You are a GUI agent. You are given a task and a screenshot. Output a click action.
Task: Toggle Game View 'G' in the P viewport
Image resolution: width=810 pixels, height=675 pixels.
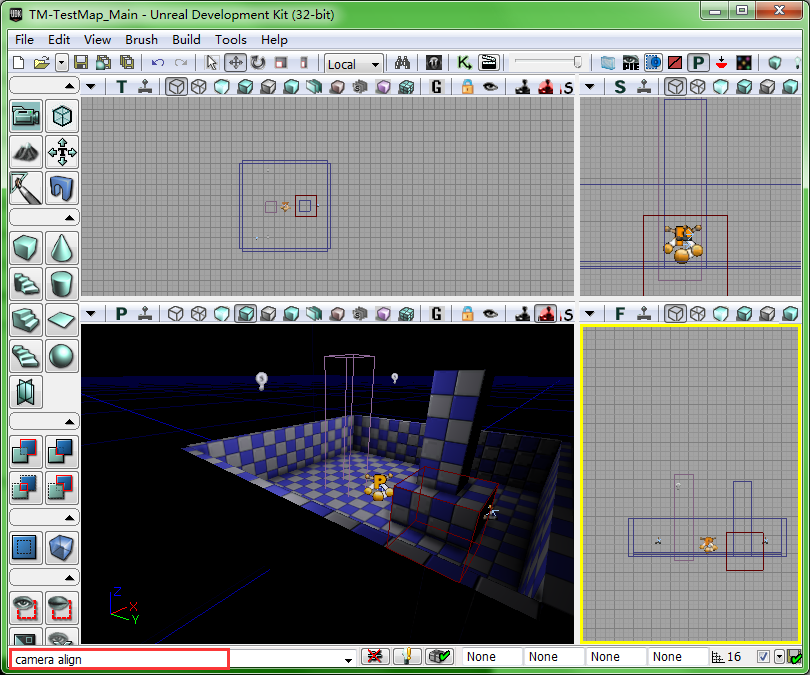[437, 313]
